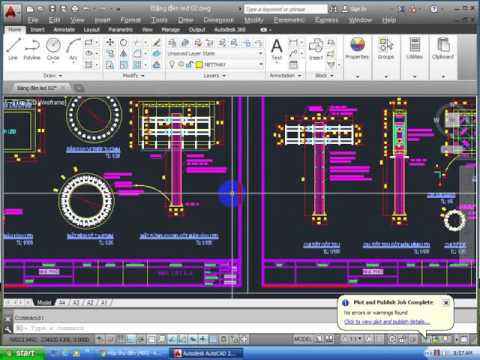Screen dimensions: 480x360
Task: Open Layer Properties manager icon
Action: click(172, 43)
